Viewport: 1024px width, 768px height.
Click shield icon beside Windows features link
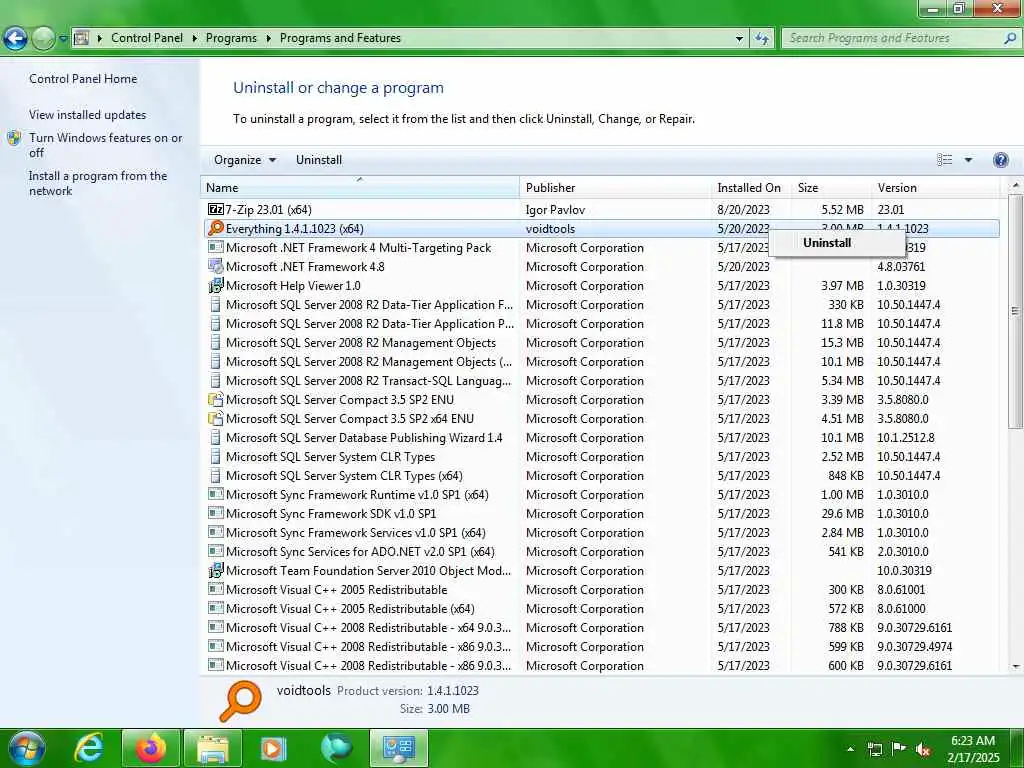(x=14, y=138)
